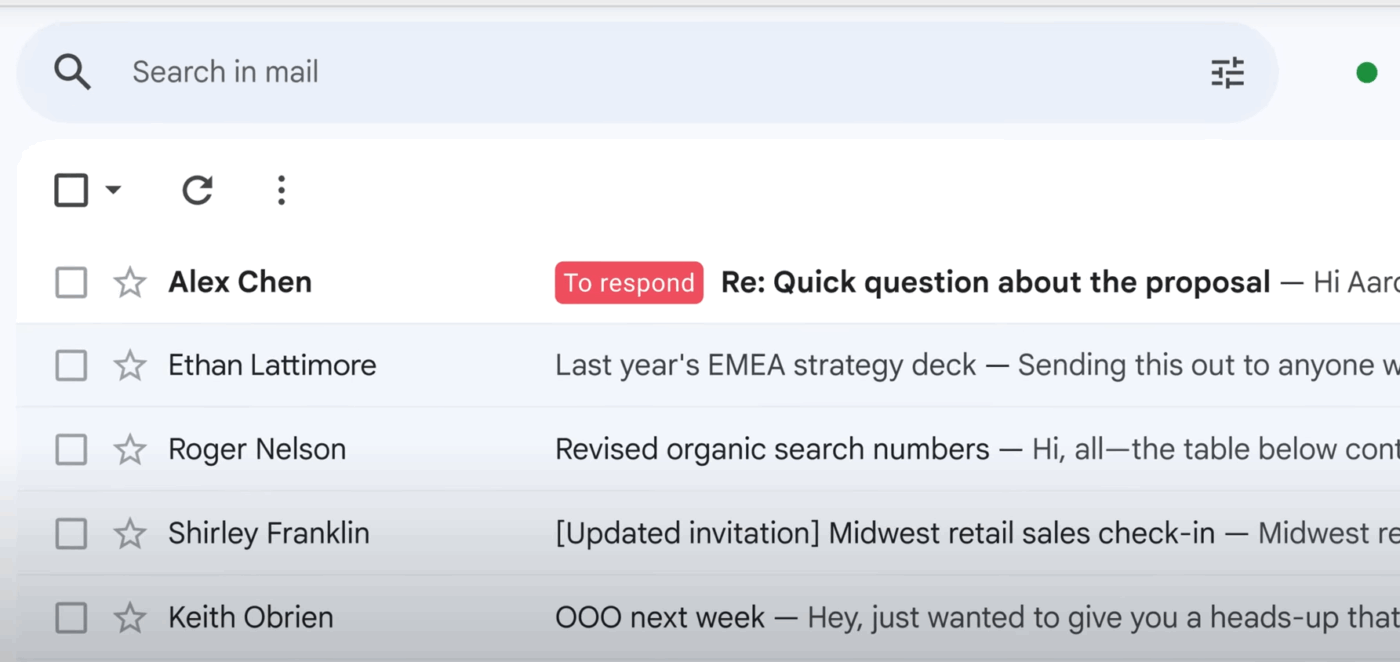The height and width of the screenshot is (662, 1400).
Task: Open the more options three-dot menu
Action: point(281,190)
